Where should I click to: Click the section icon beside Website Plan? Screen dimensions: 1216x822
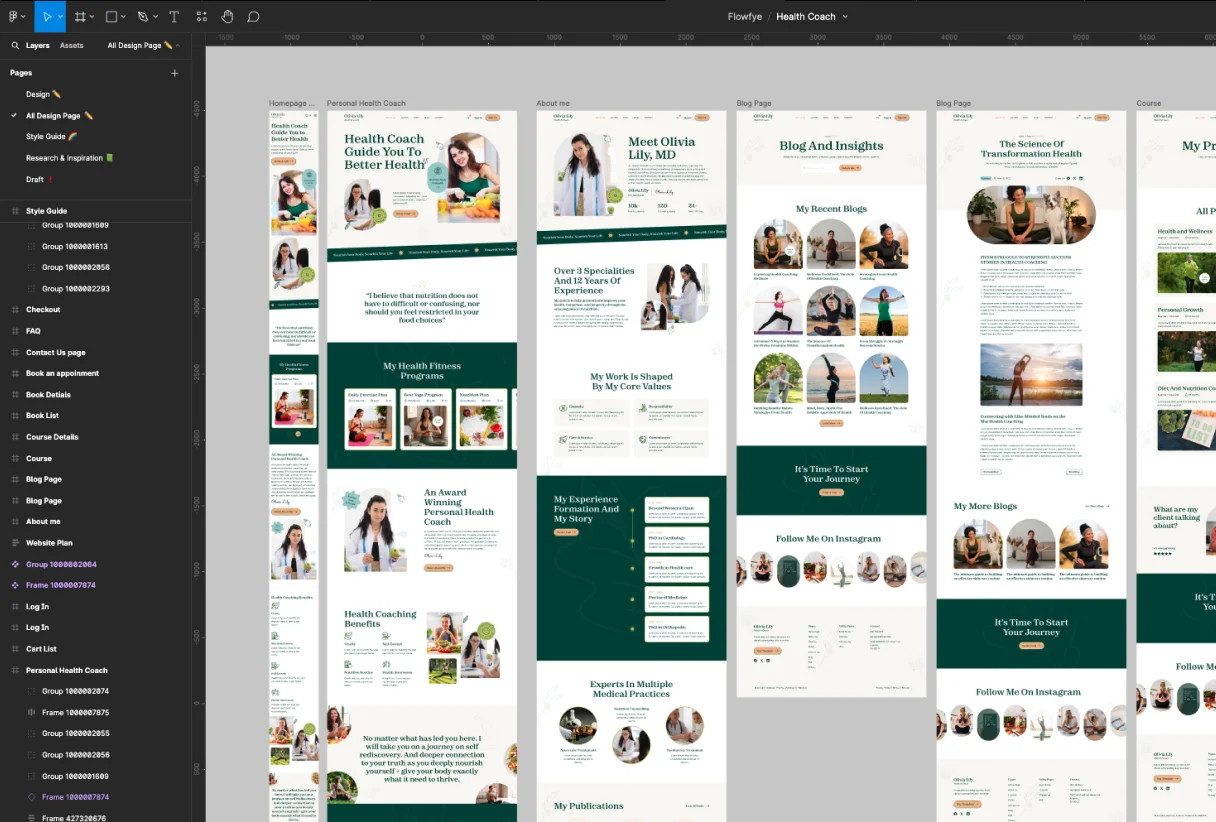pyautogui.click(x=15, y=543)
